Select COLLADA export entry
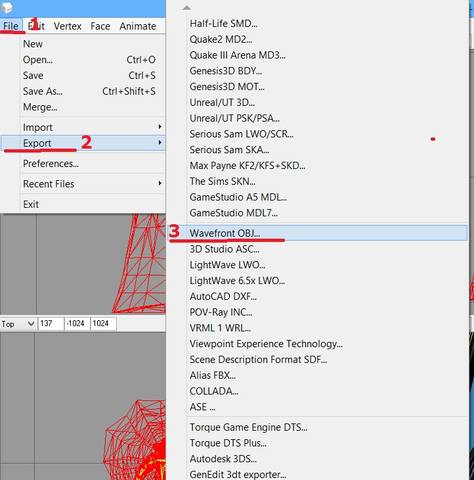The height and width of the screenshot is (480, 474). pos(317,391)
